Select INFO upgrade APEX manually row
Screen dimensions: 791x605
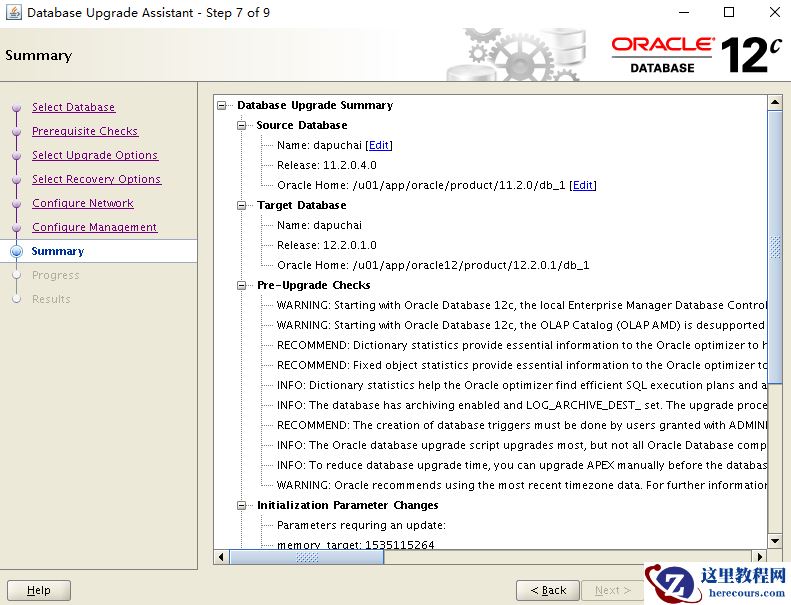click(522, 465)
